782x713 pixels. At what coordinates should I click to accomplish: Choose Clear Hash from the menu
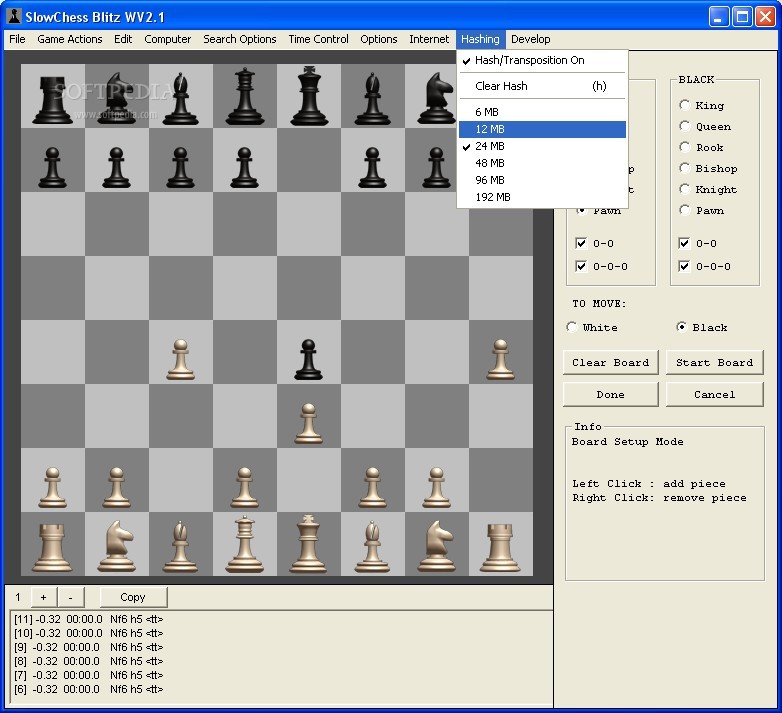[x=542, y=86]
